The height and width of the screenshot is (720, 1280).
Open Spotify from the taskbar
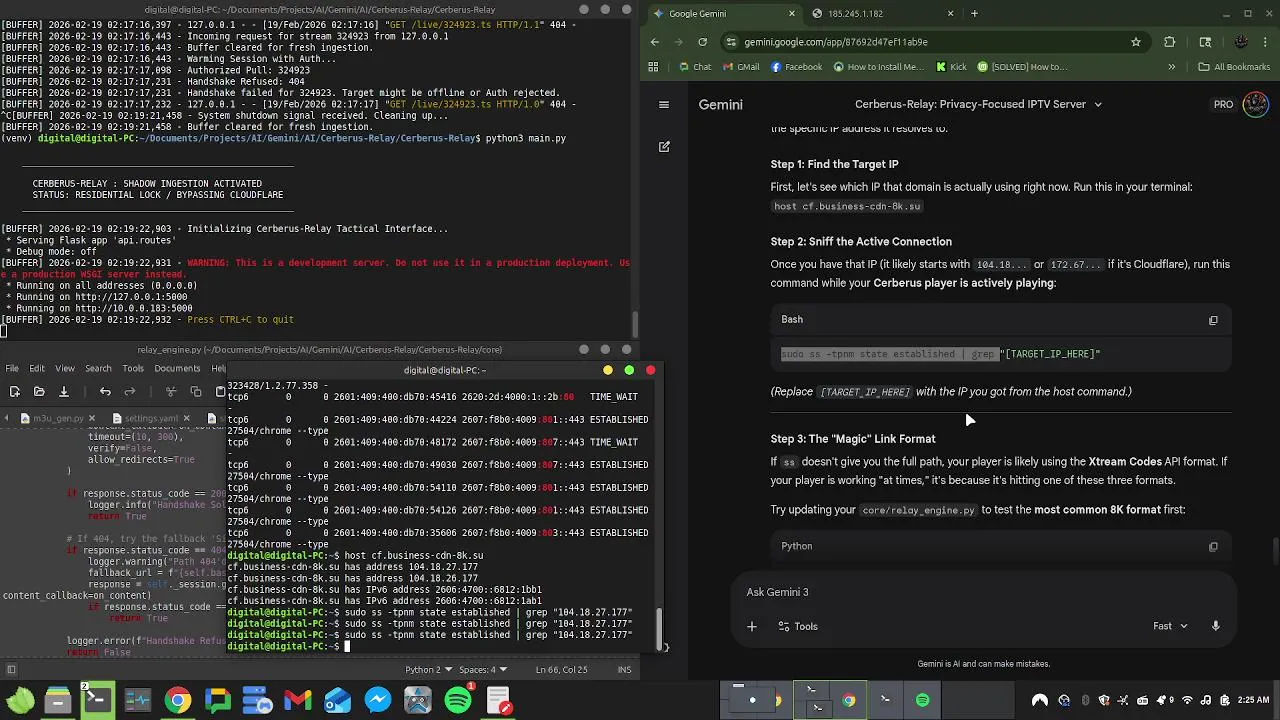[x=458, y=700]
